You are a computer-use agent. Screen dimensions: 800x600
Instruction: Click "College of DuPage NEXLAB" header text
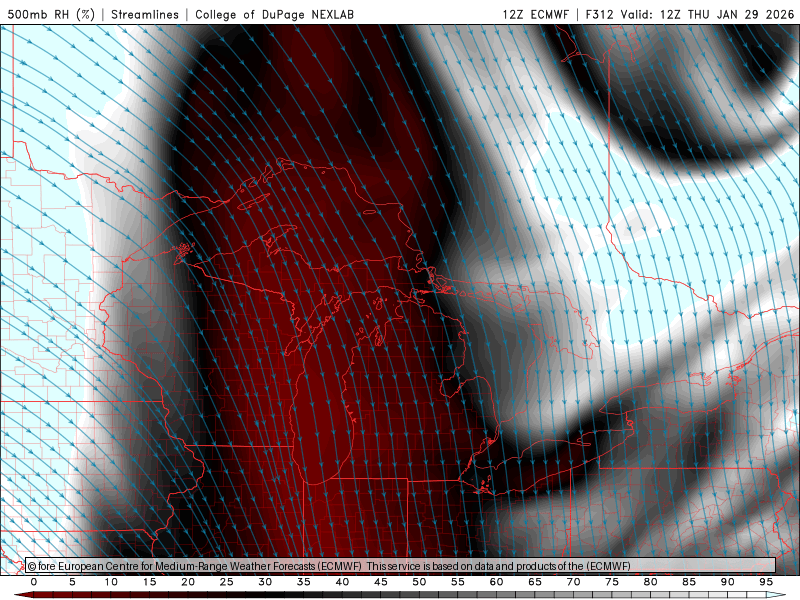coord(274,14)
